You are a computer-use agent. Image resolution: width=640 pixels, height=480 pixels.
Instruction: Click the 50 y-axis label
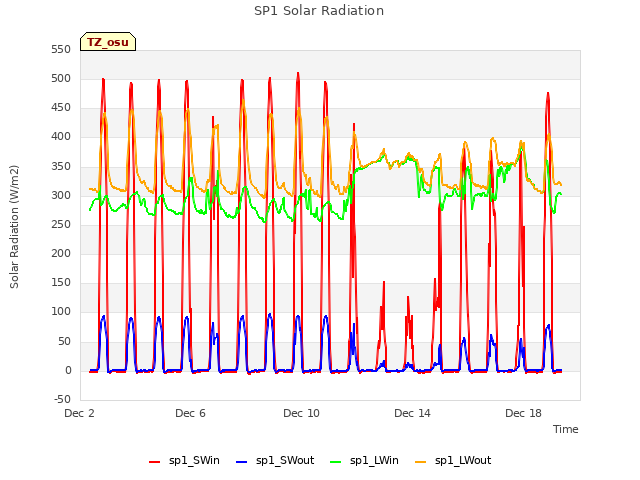point(65,342)
